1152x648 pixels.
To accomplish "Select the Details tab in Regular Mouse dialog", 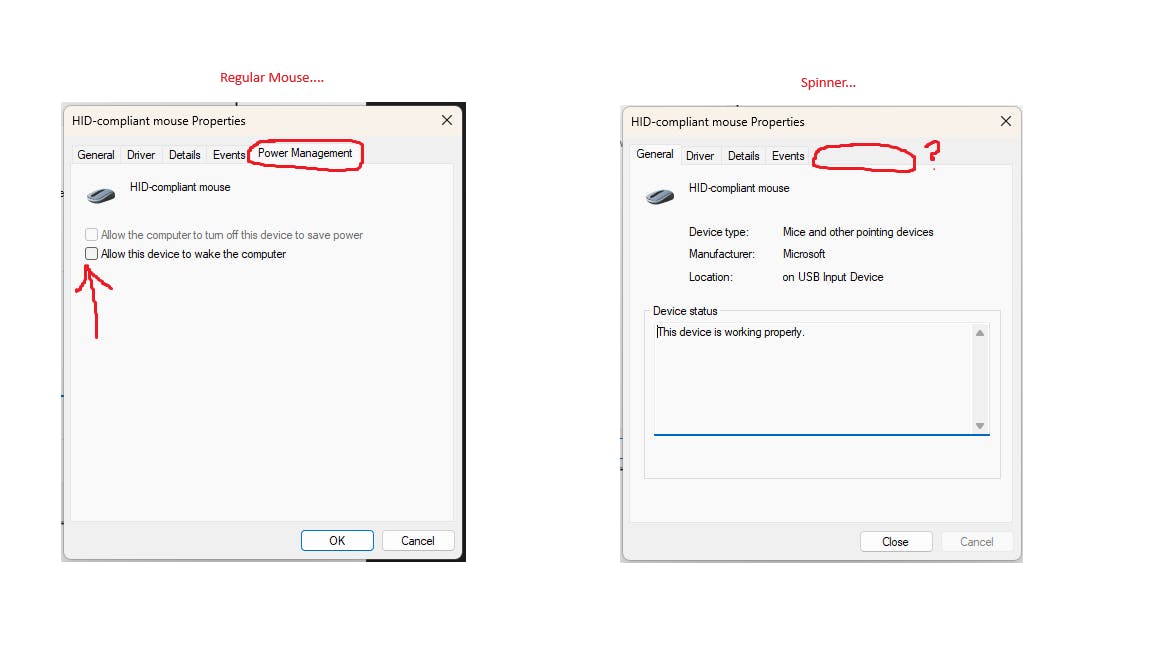I will coord(185,155).
